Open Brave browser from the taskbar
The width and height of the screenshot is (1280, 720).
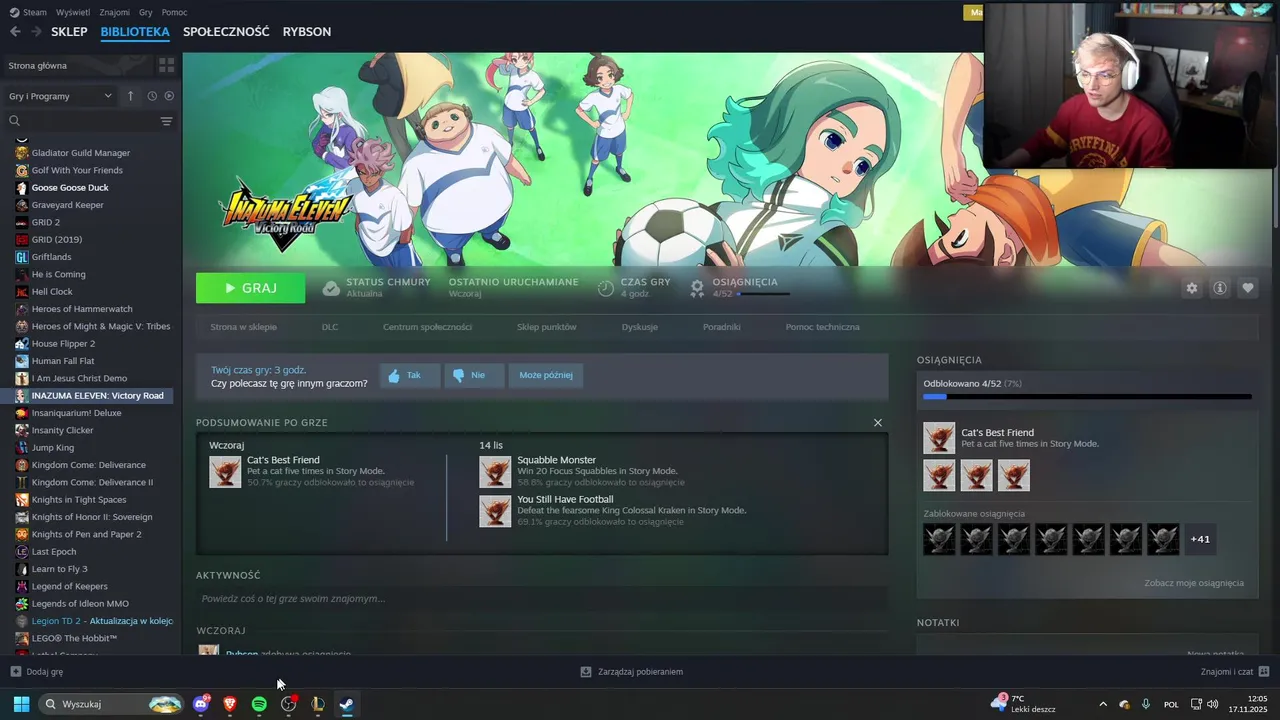tap(230, 704)
